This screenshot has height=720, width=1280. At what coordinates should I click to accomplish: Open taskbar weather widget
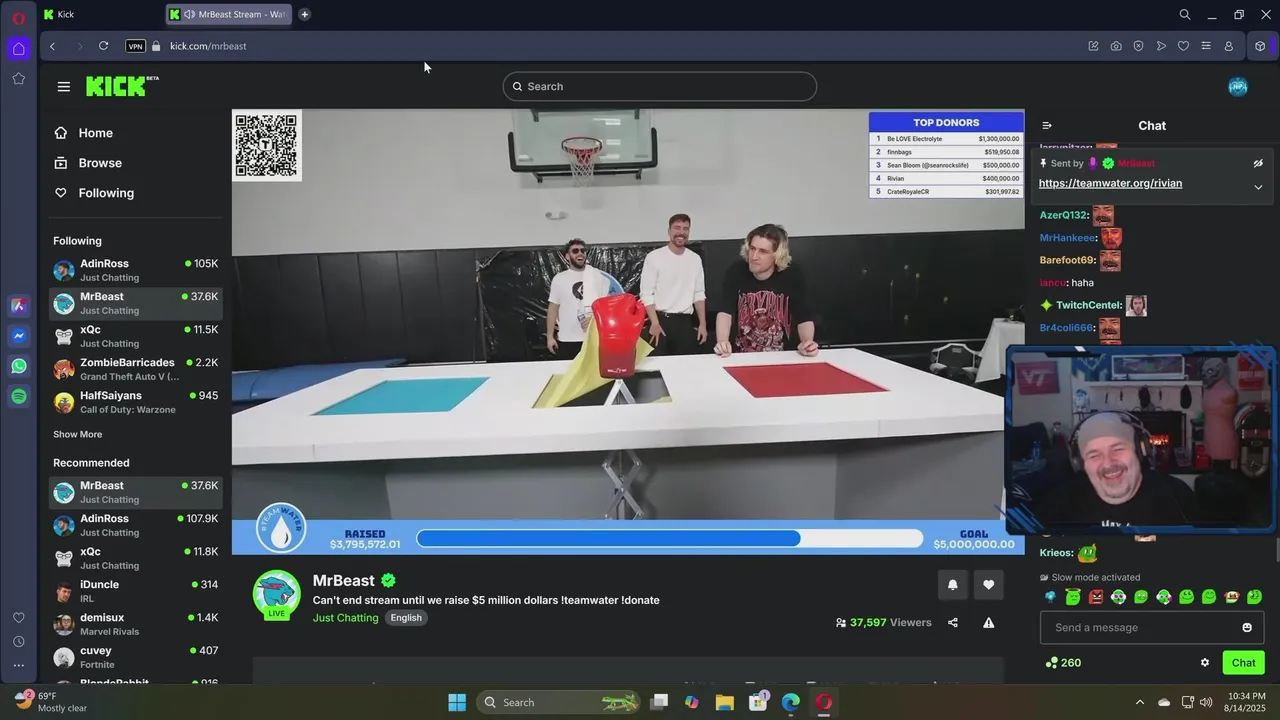pyautogui.click(x=52, y=701)
